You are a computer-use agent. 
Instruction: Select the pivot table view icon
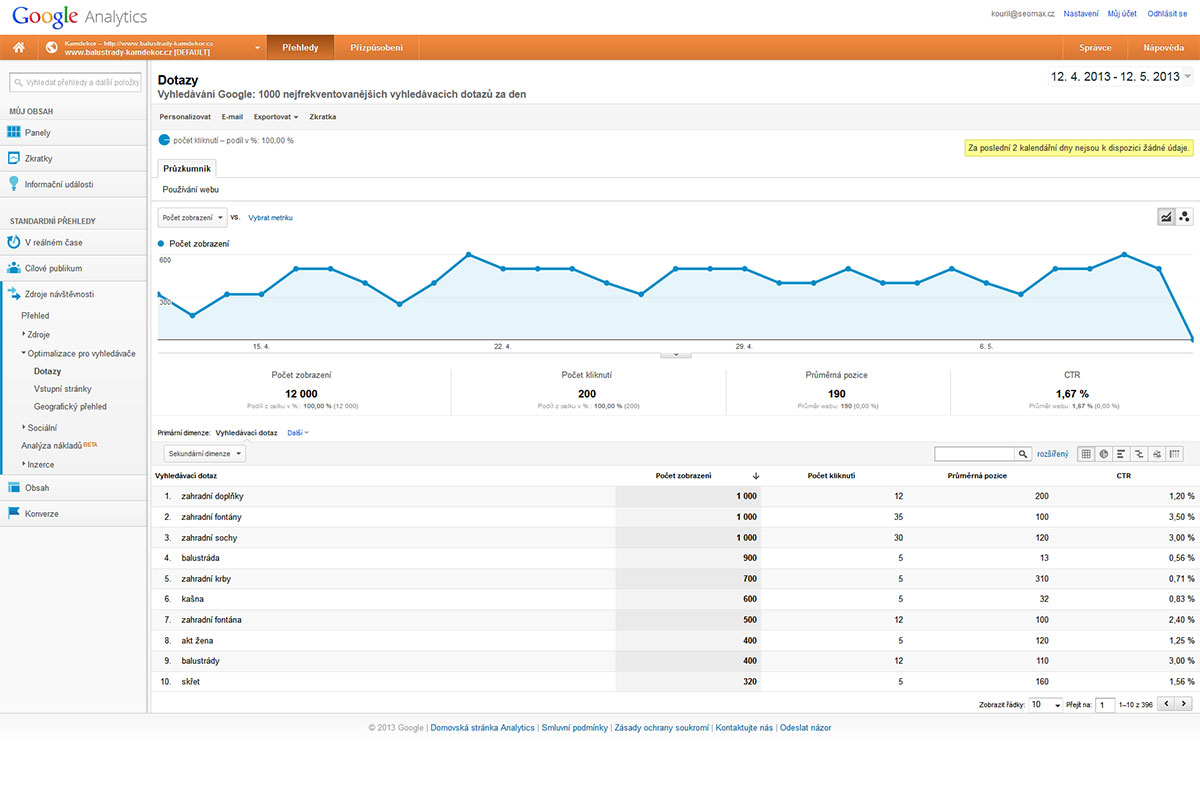click(x=1175, y=454)
